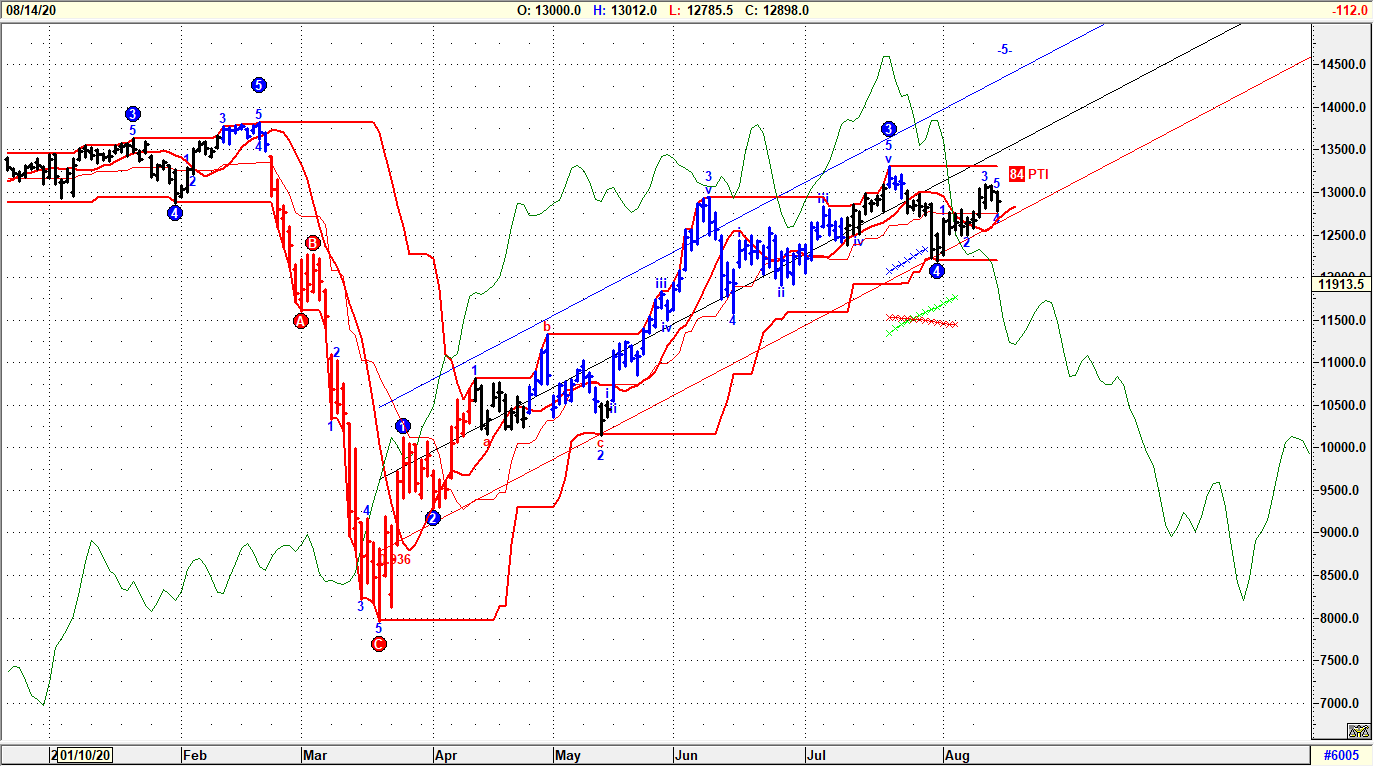Click the 14000.0 price axis label
This screenshot has height=767, width=1374.
(x=1344, y=108)
